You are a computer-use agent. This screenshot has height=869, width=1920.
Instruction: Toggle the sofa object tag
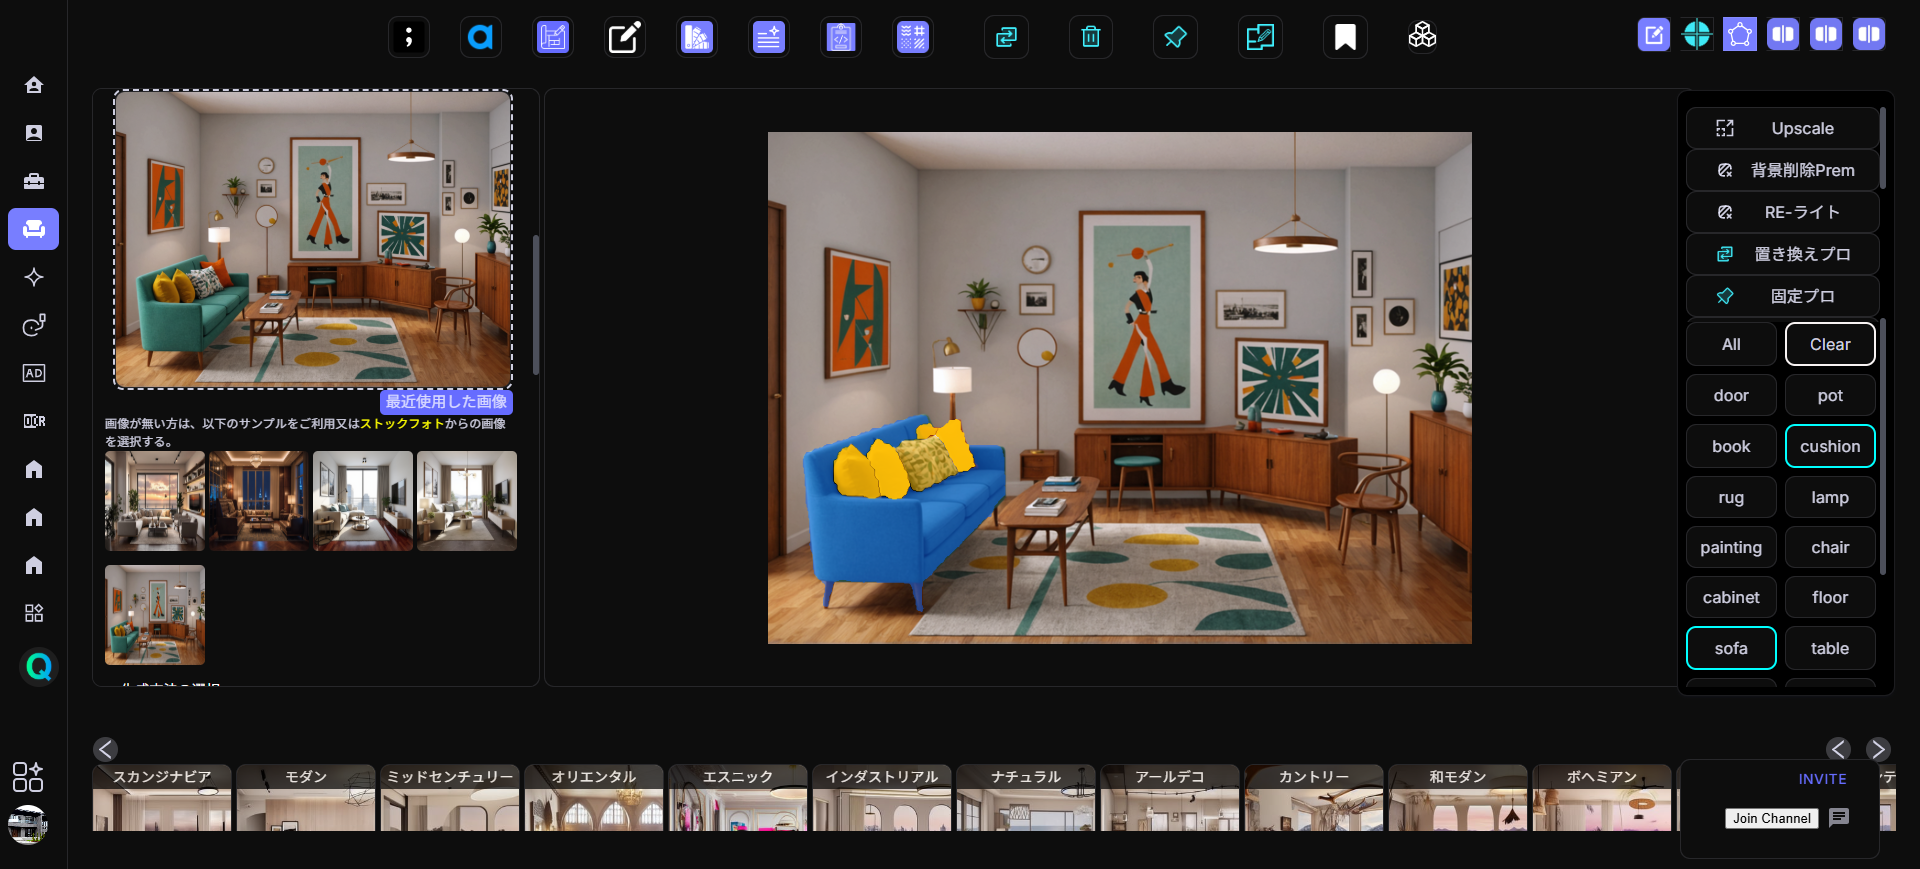(x=1730, y=648)
